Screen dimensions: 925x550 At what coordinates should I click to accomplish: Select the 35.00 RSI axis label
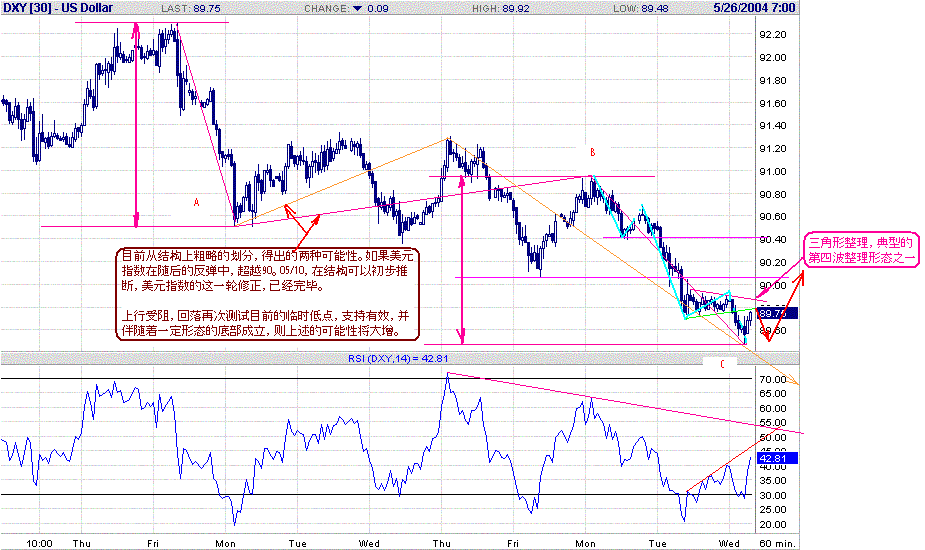point(772,481)
